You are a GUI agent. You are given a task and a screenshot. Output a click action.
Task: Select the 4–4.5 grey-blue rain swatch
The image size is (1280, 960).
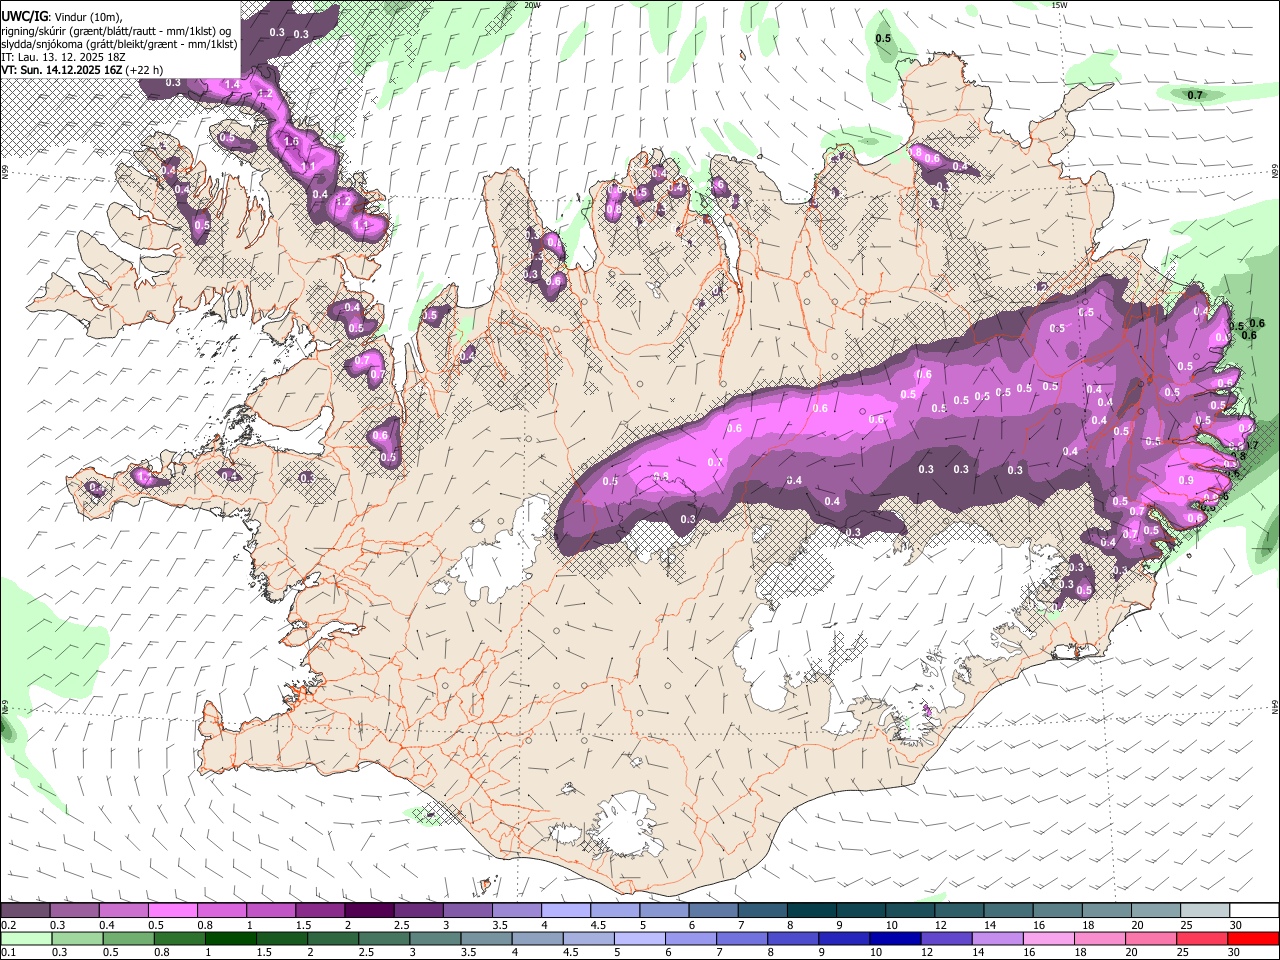[x=537, y=939]
